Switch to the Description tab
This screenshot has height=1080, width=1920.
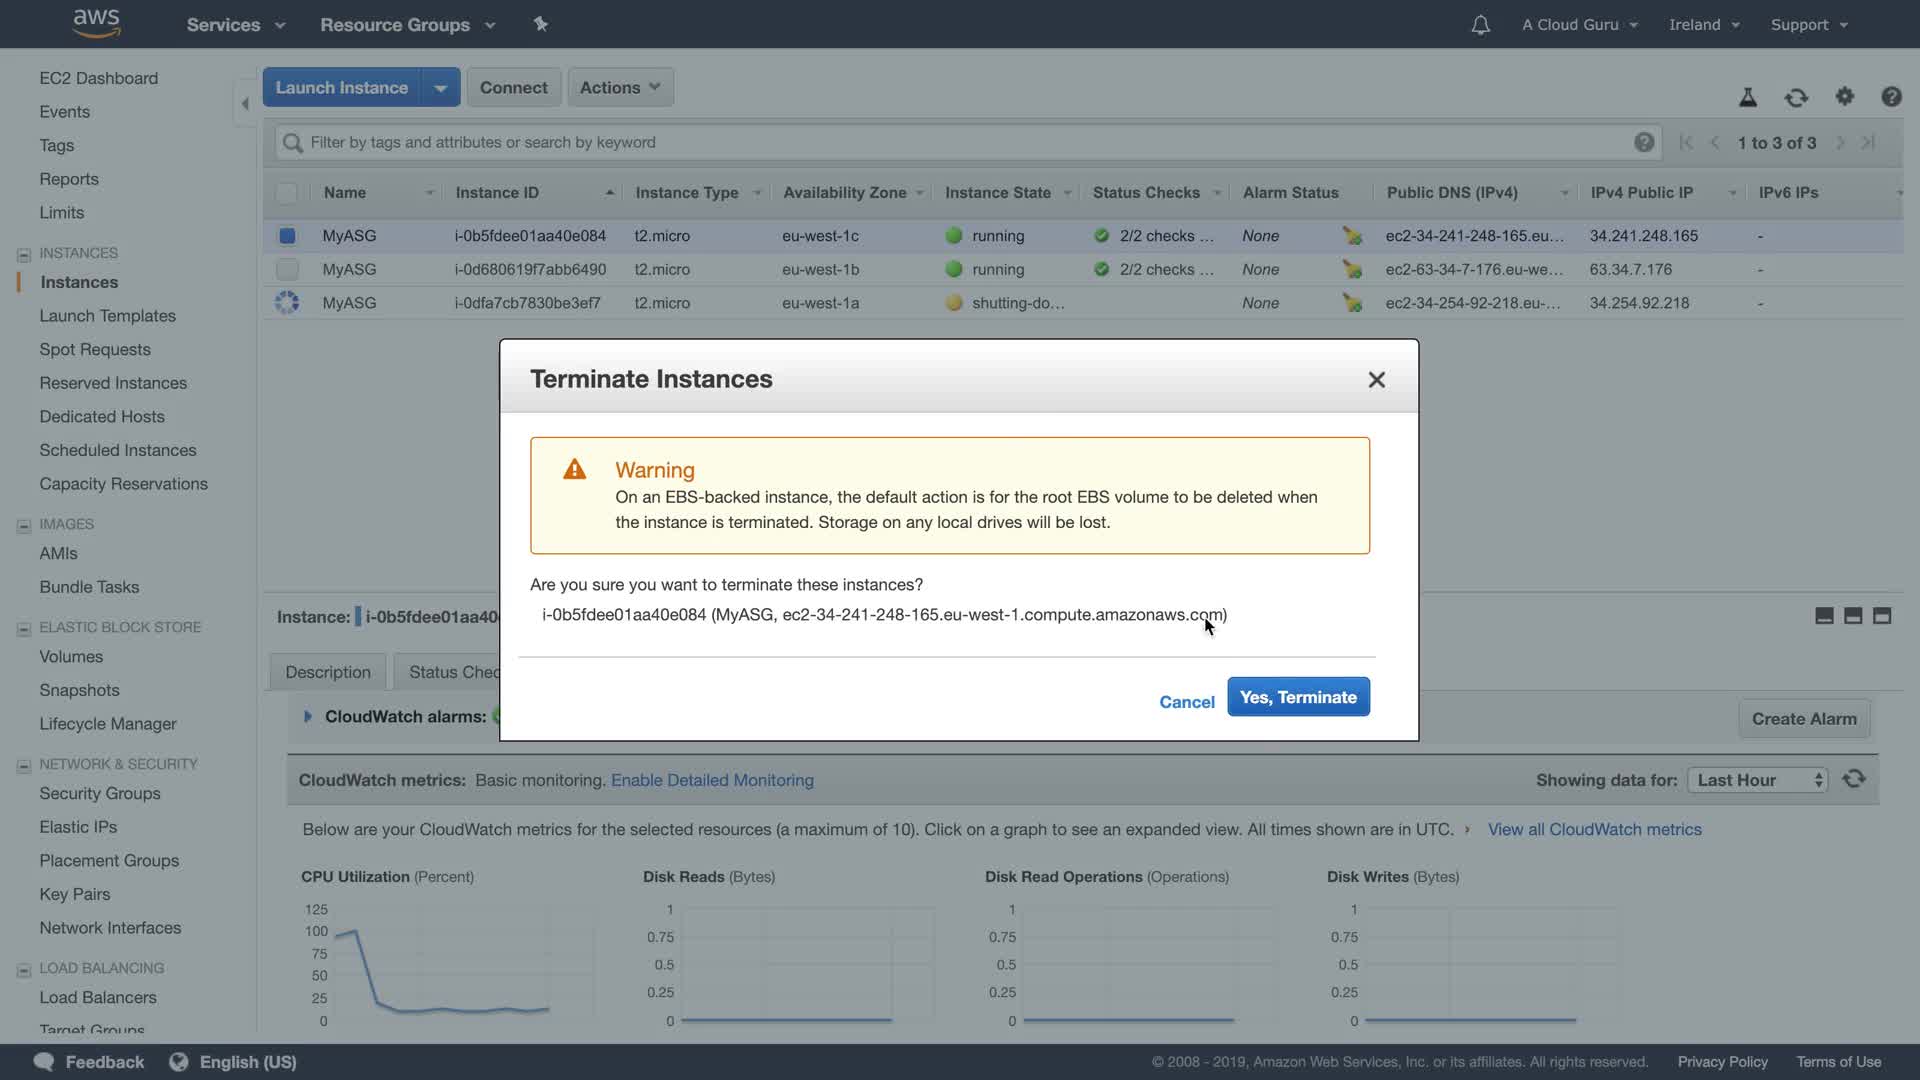(x=328, y=672)
